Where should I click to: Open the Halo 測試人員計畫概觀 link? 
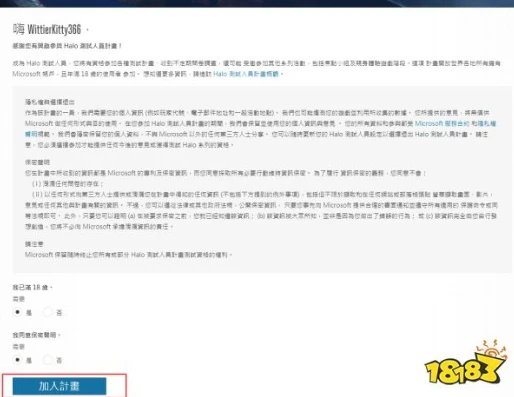(246, 74)
